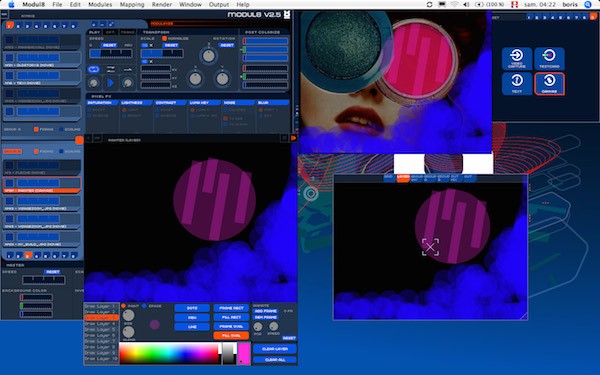The image size is (600, 375).
Task: Click the blue play arrow button
Action: (x=111, y=83)
